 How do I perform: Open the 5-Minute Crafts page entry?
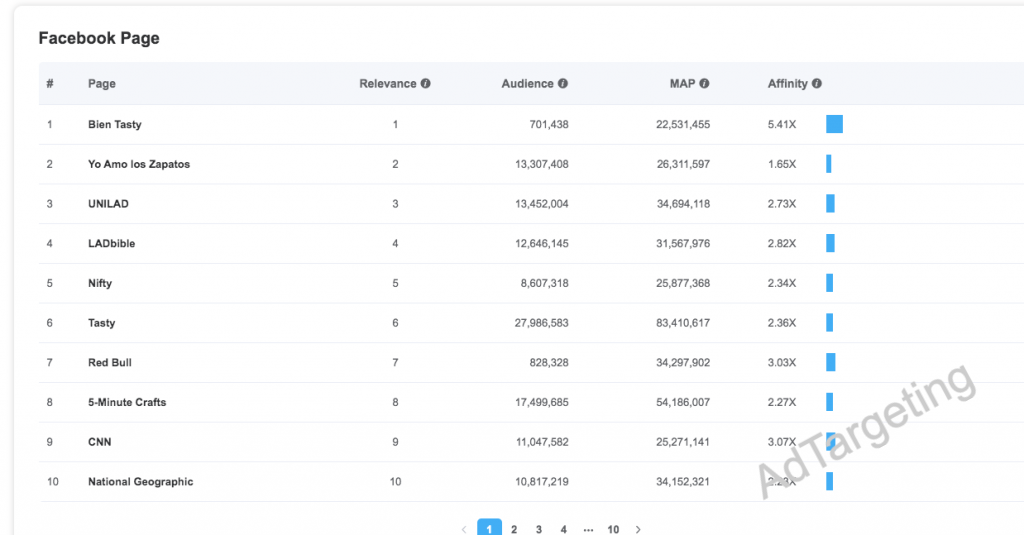[127, 402]
